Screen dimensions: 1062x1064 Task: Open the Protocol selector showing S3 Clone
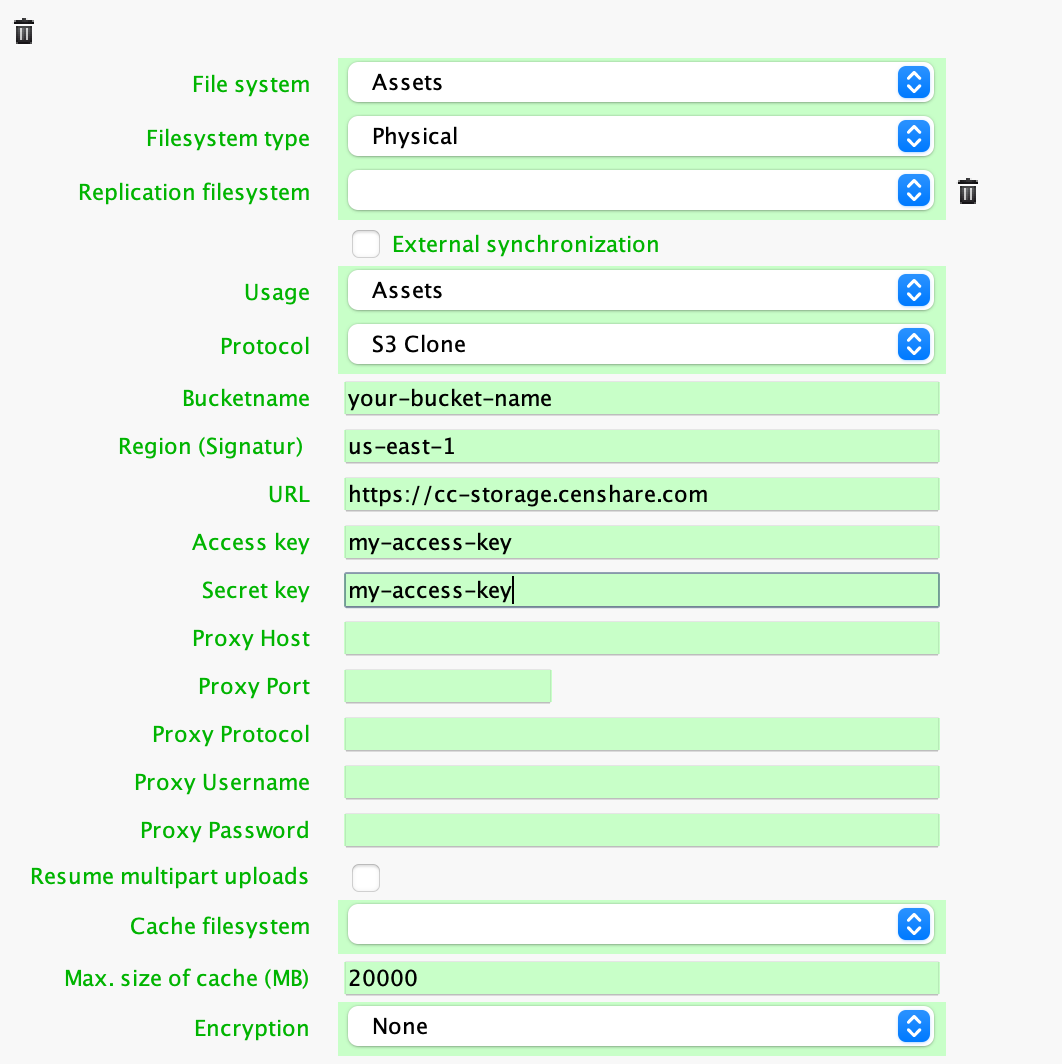(640, 344)
